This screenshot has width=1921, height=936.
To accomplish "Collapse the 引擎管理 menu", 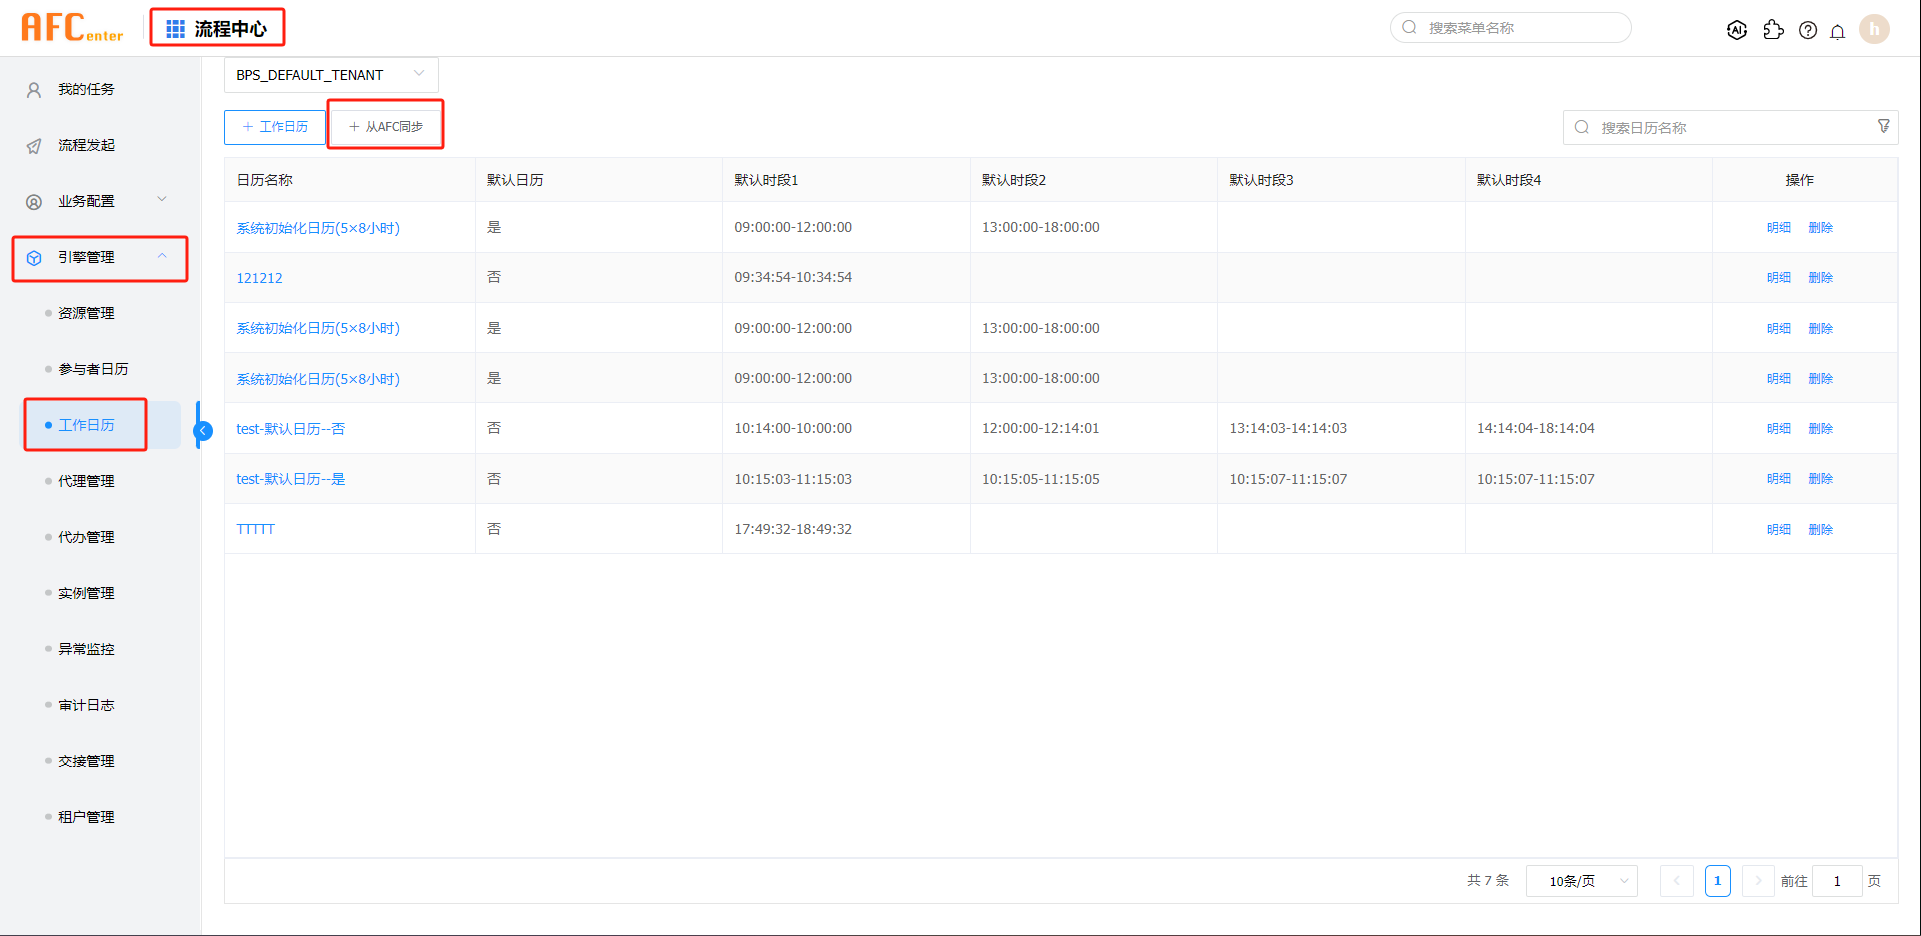I will 98,258.
